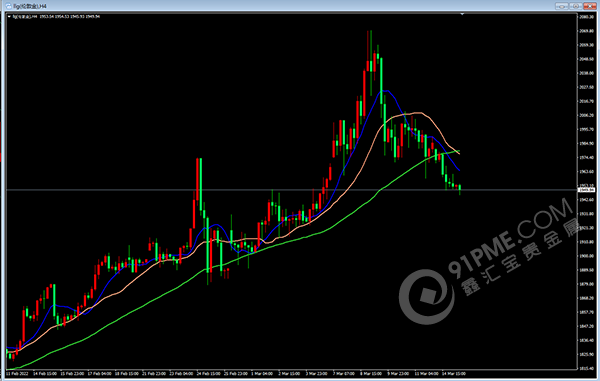Viewport: 600px width, 381px height.
Task: Click the 8 Mar 15:00 time axis label
Action: pos(371,374)
